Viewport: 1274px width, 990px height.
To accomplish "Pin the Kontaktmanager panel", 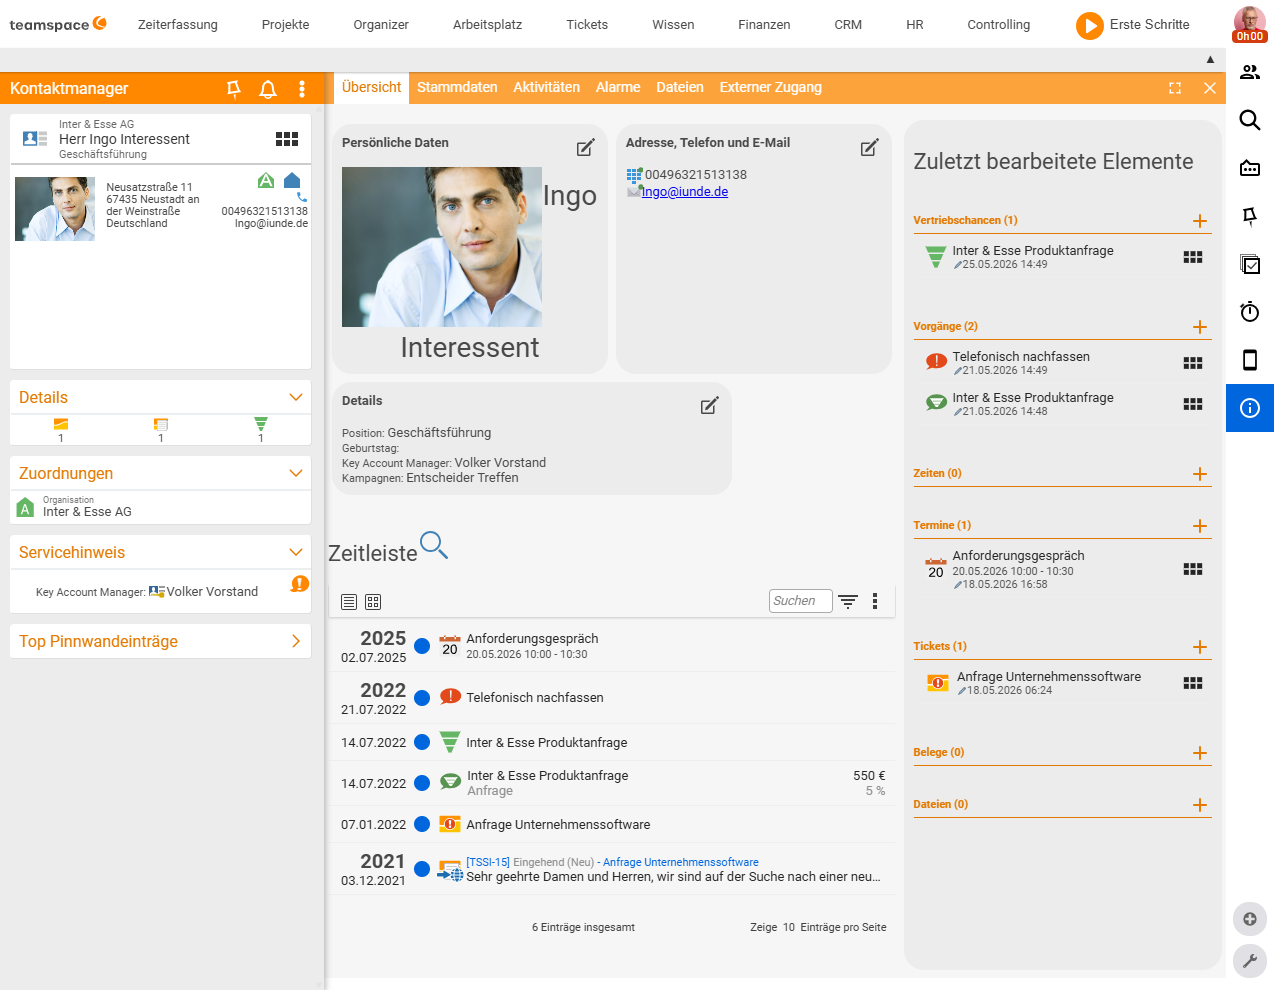I will point(234,89).
